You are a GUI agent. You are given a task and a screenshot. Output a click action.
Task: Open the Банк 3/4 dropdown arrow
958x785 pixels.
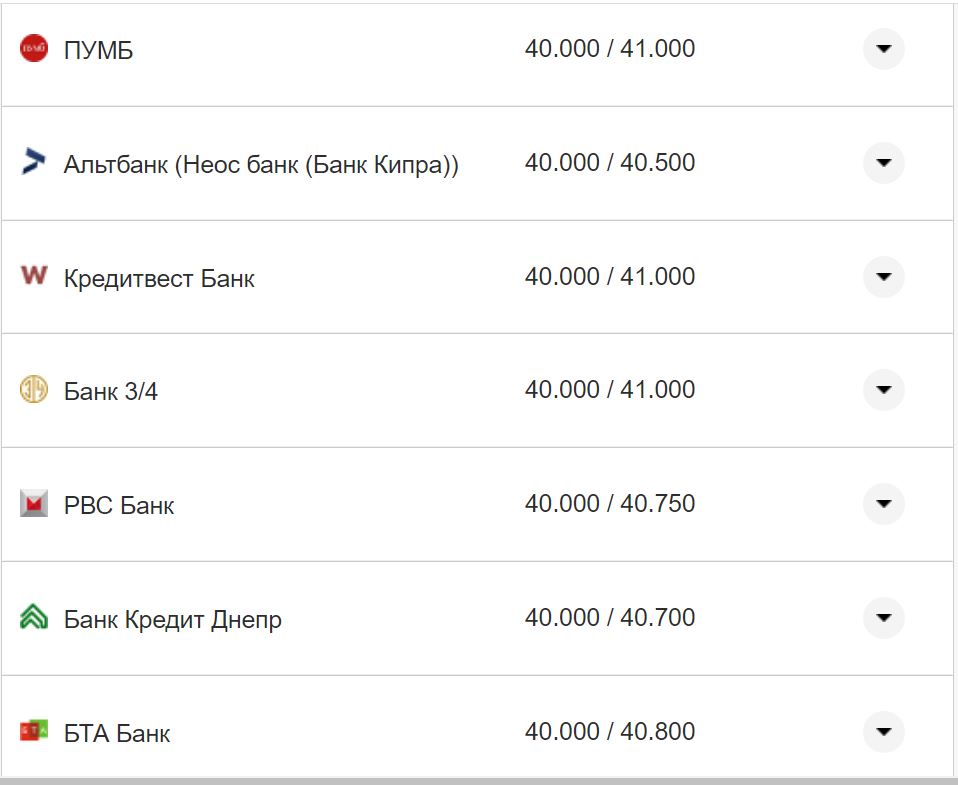[x=883, y=390]
